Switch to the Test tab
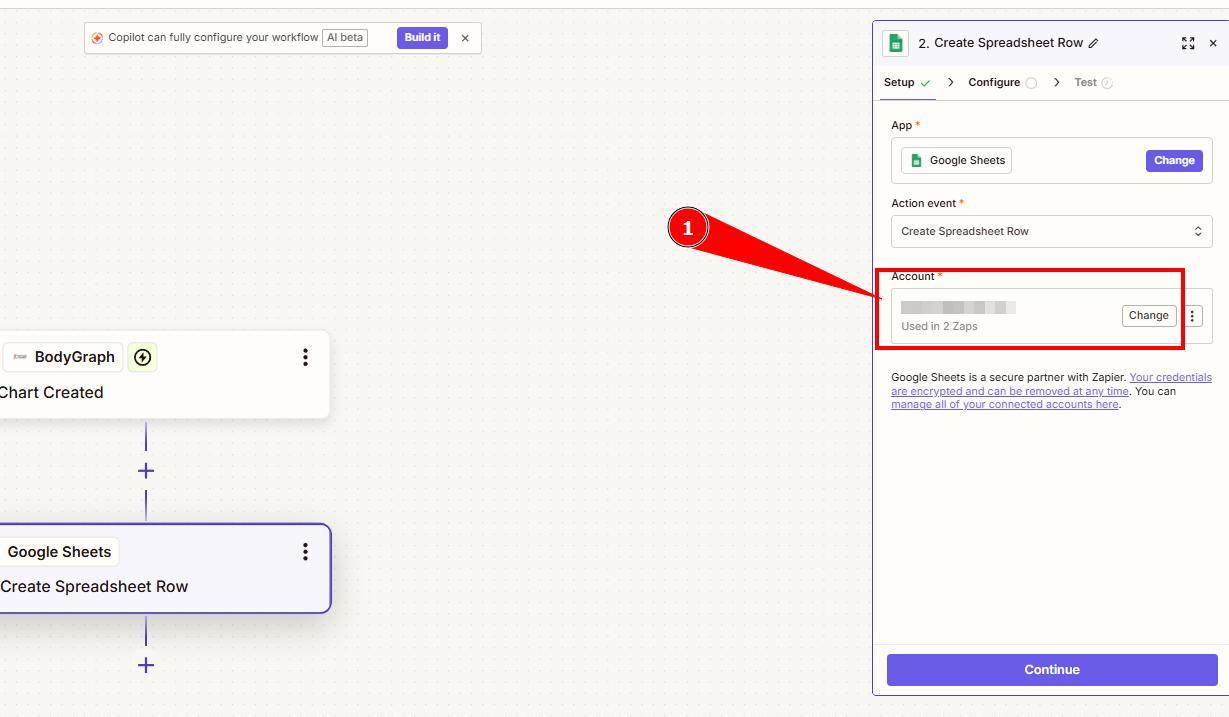 pos(1085,83)
